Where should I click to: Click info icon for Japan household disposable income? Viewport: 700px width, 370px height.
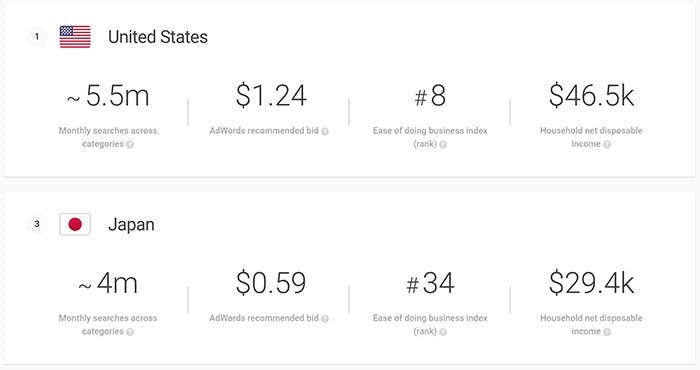607,332
